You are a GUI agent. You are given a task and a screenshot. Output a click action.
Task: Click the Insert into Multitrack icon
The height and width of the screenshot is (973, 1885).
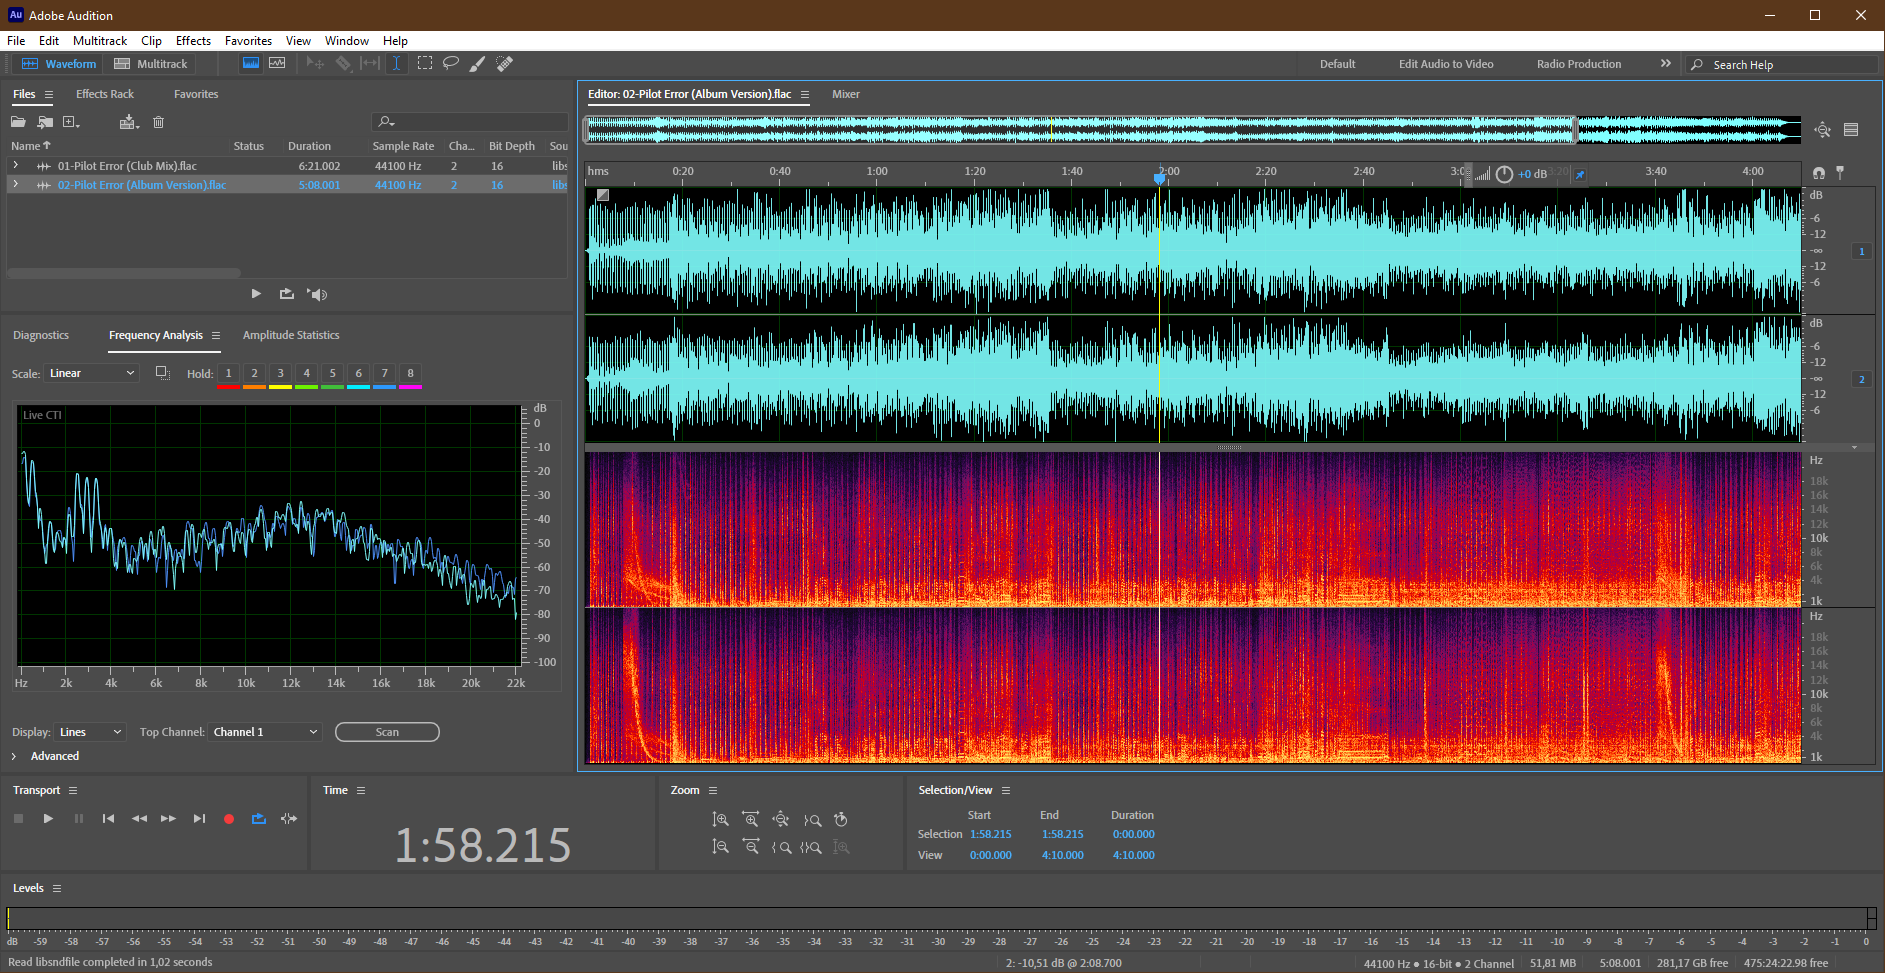(x=129, y=122)
